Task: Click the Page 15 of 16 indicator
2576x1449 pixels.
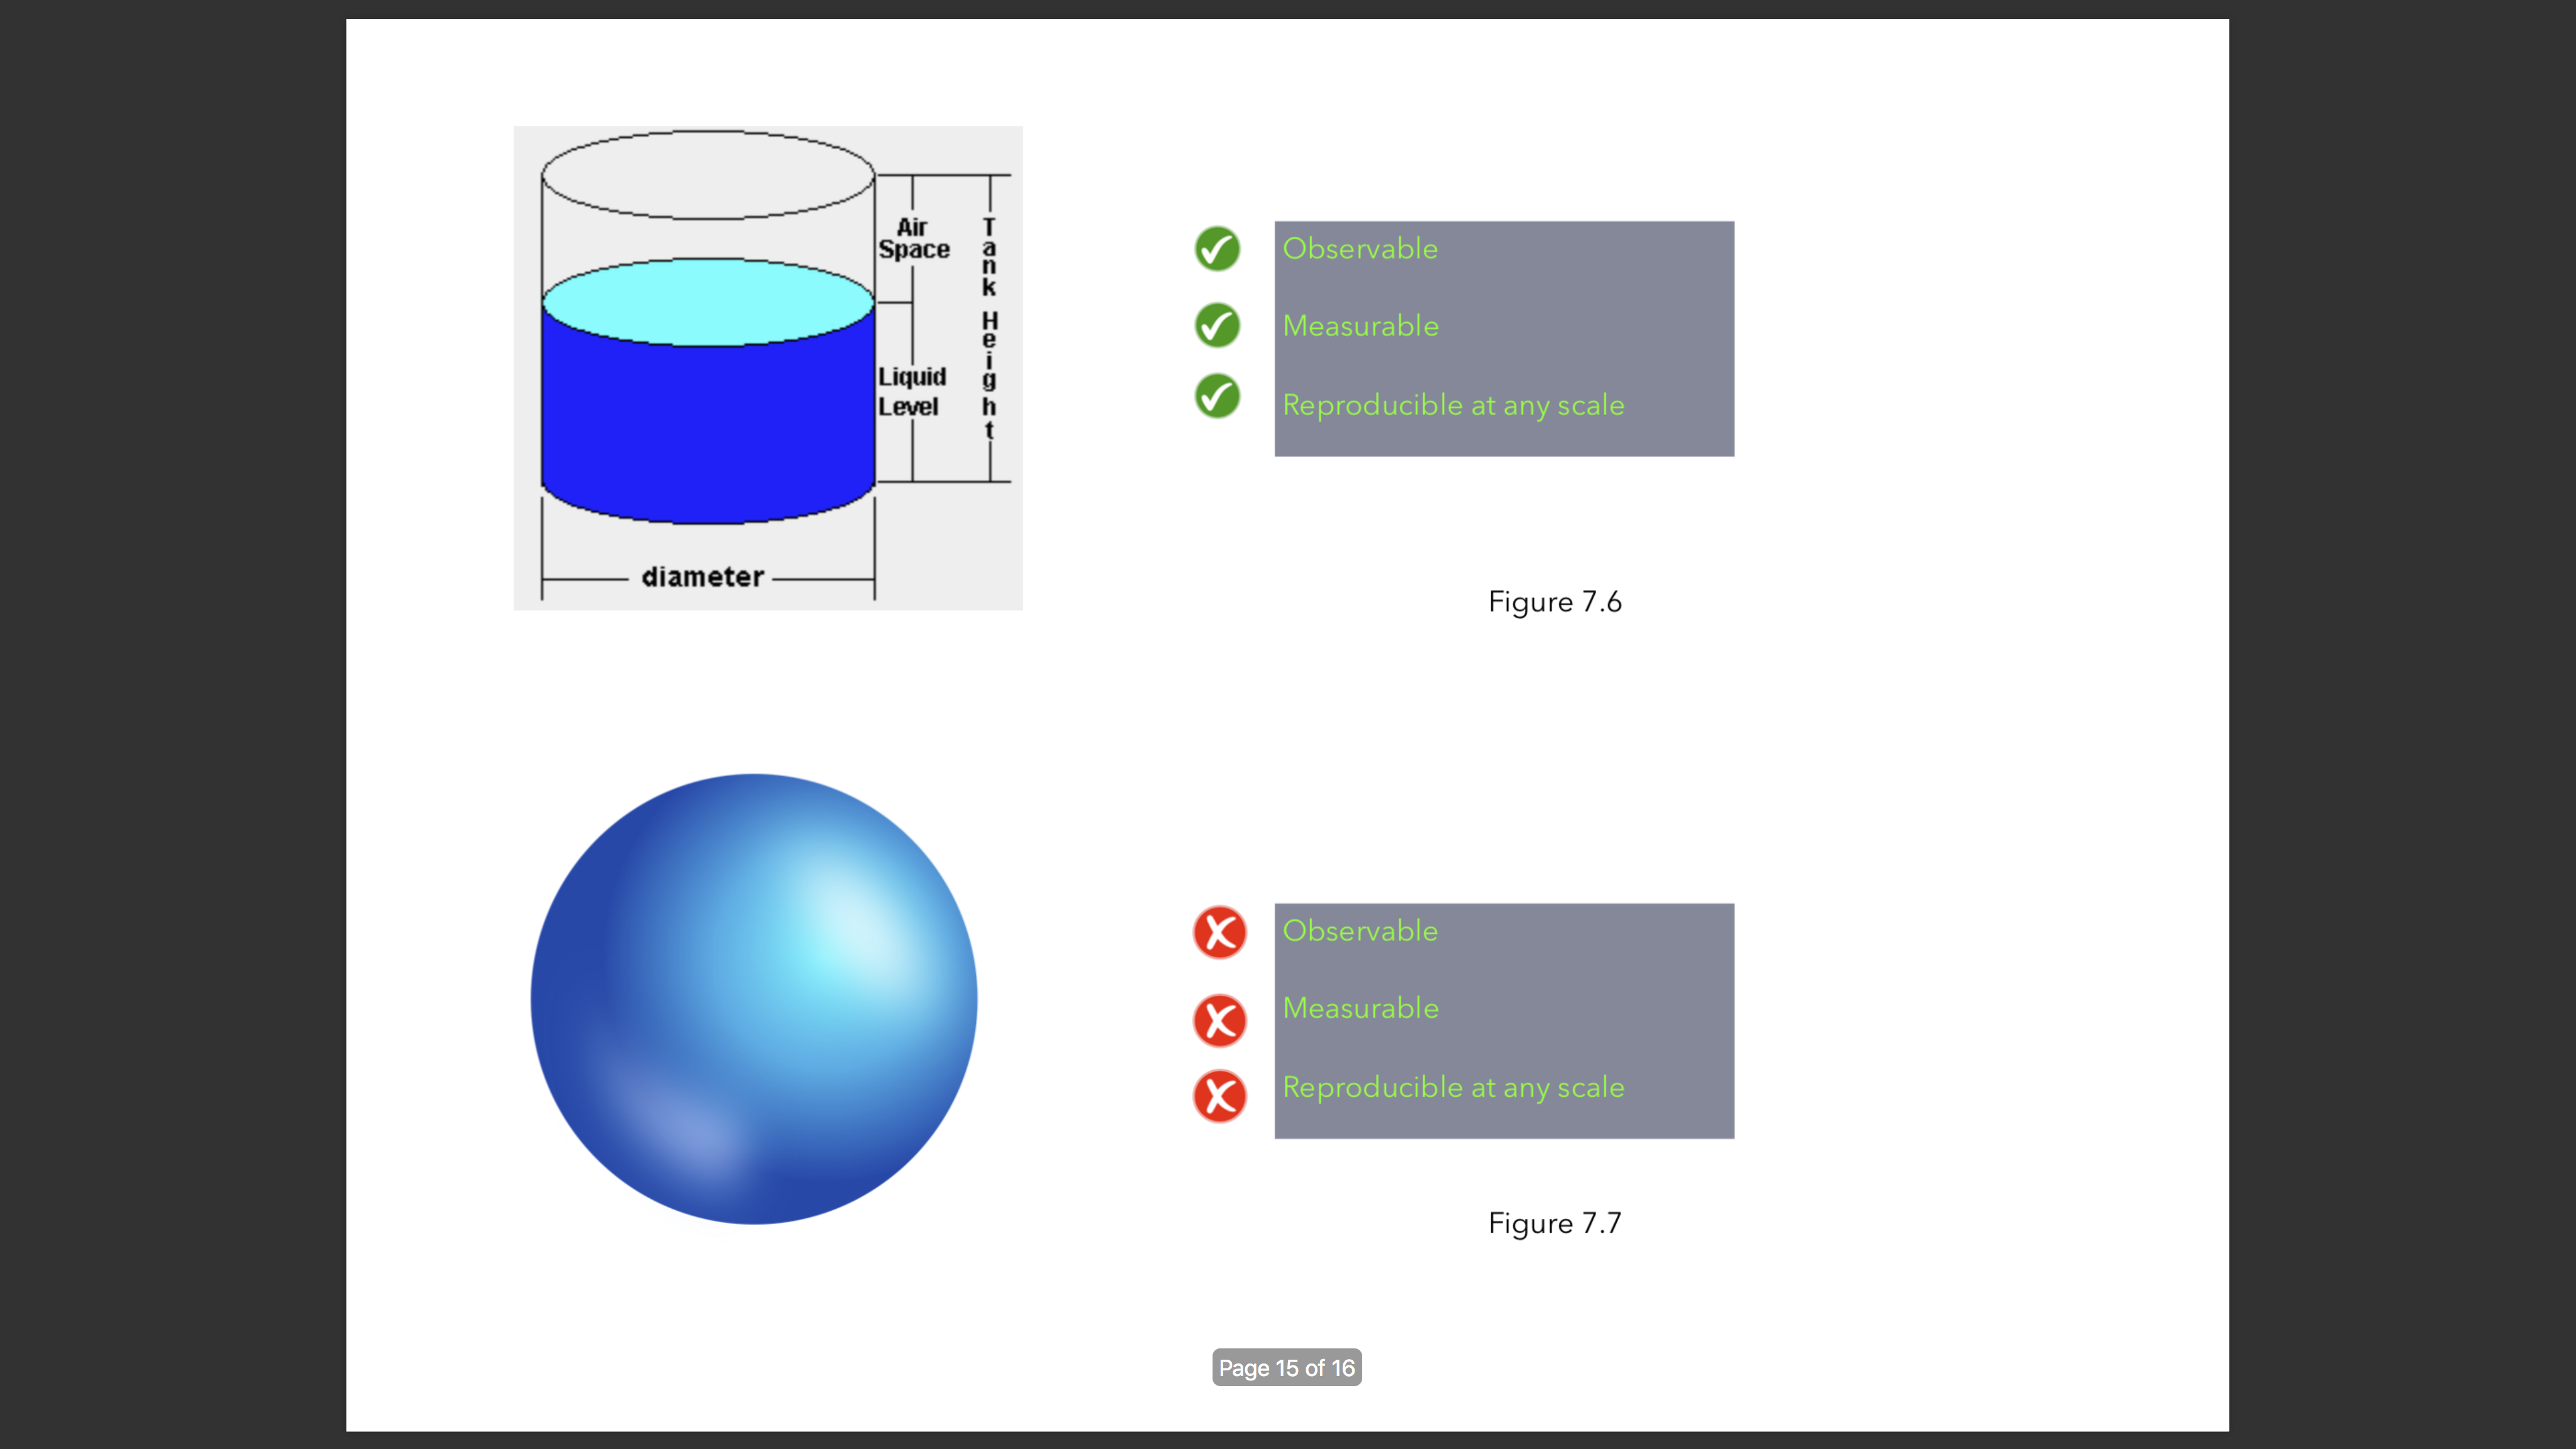Action: coord(1286,1368)
